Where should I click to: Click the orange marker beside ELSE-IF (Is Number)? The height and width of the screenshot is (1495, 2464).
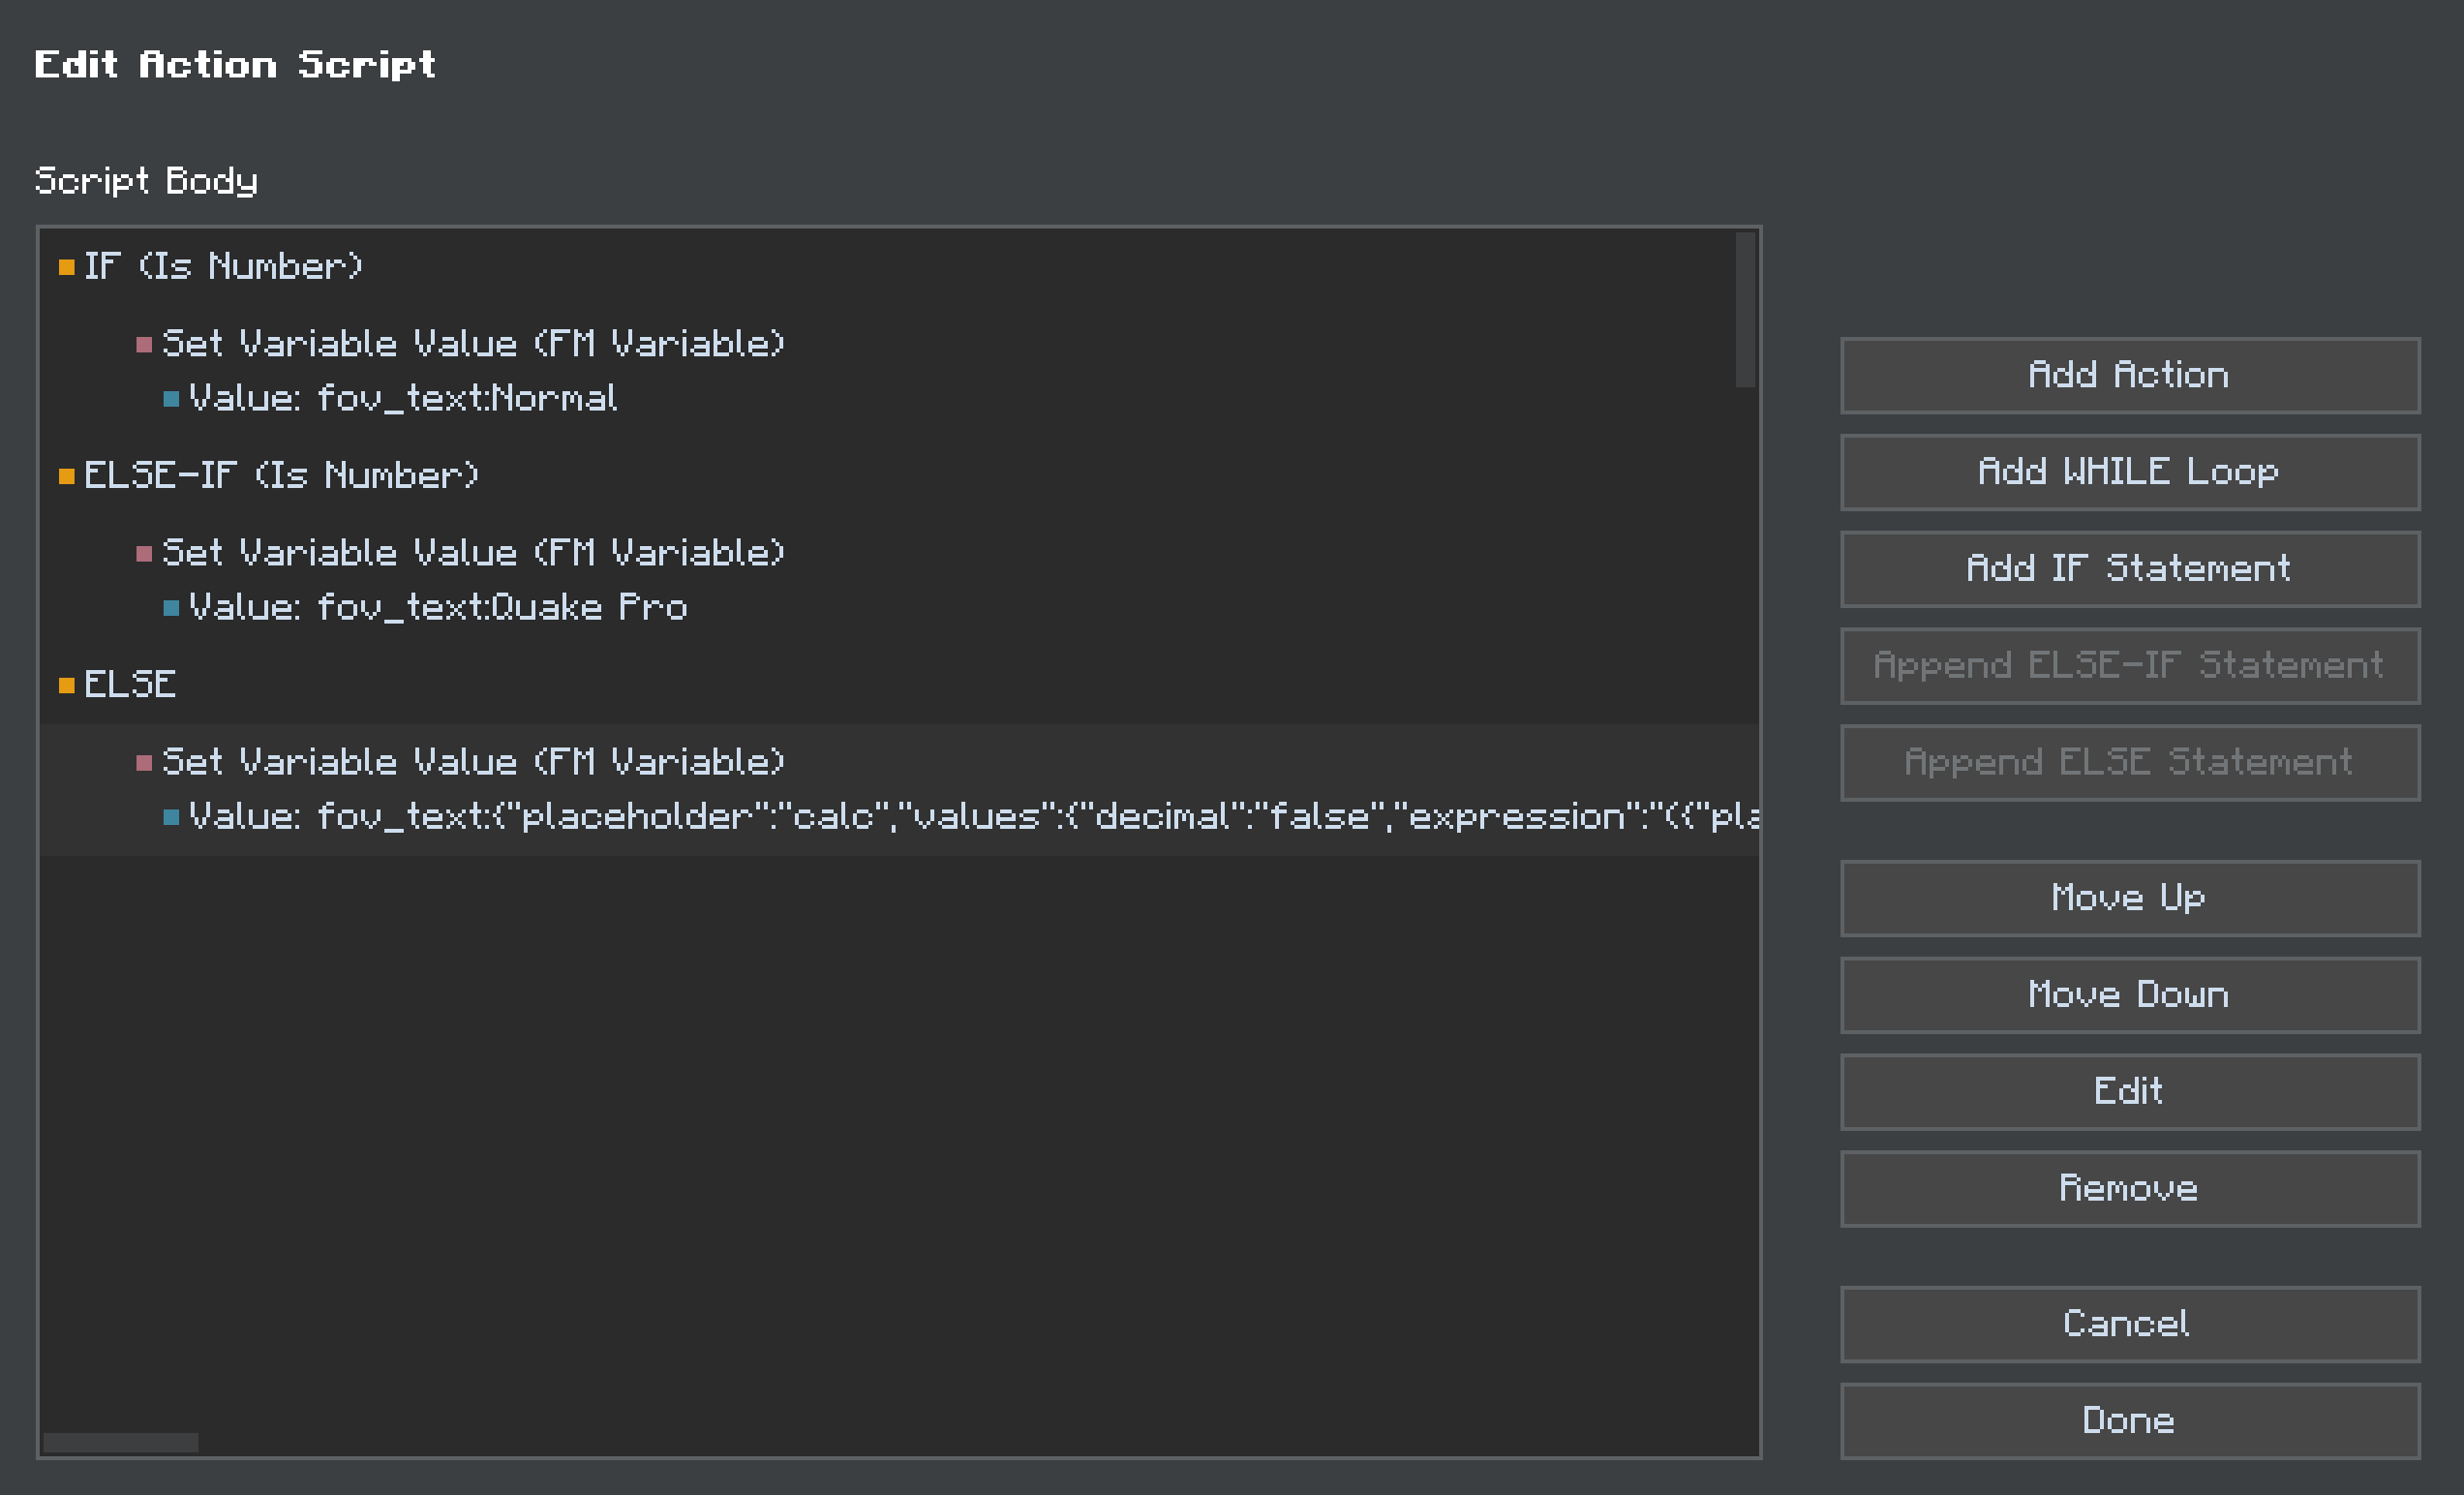point(67,476)
